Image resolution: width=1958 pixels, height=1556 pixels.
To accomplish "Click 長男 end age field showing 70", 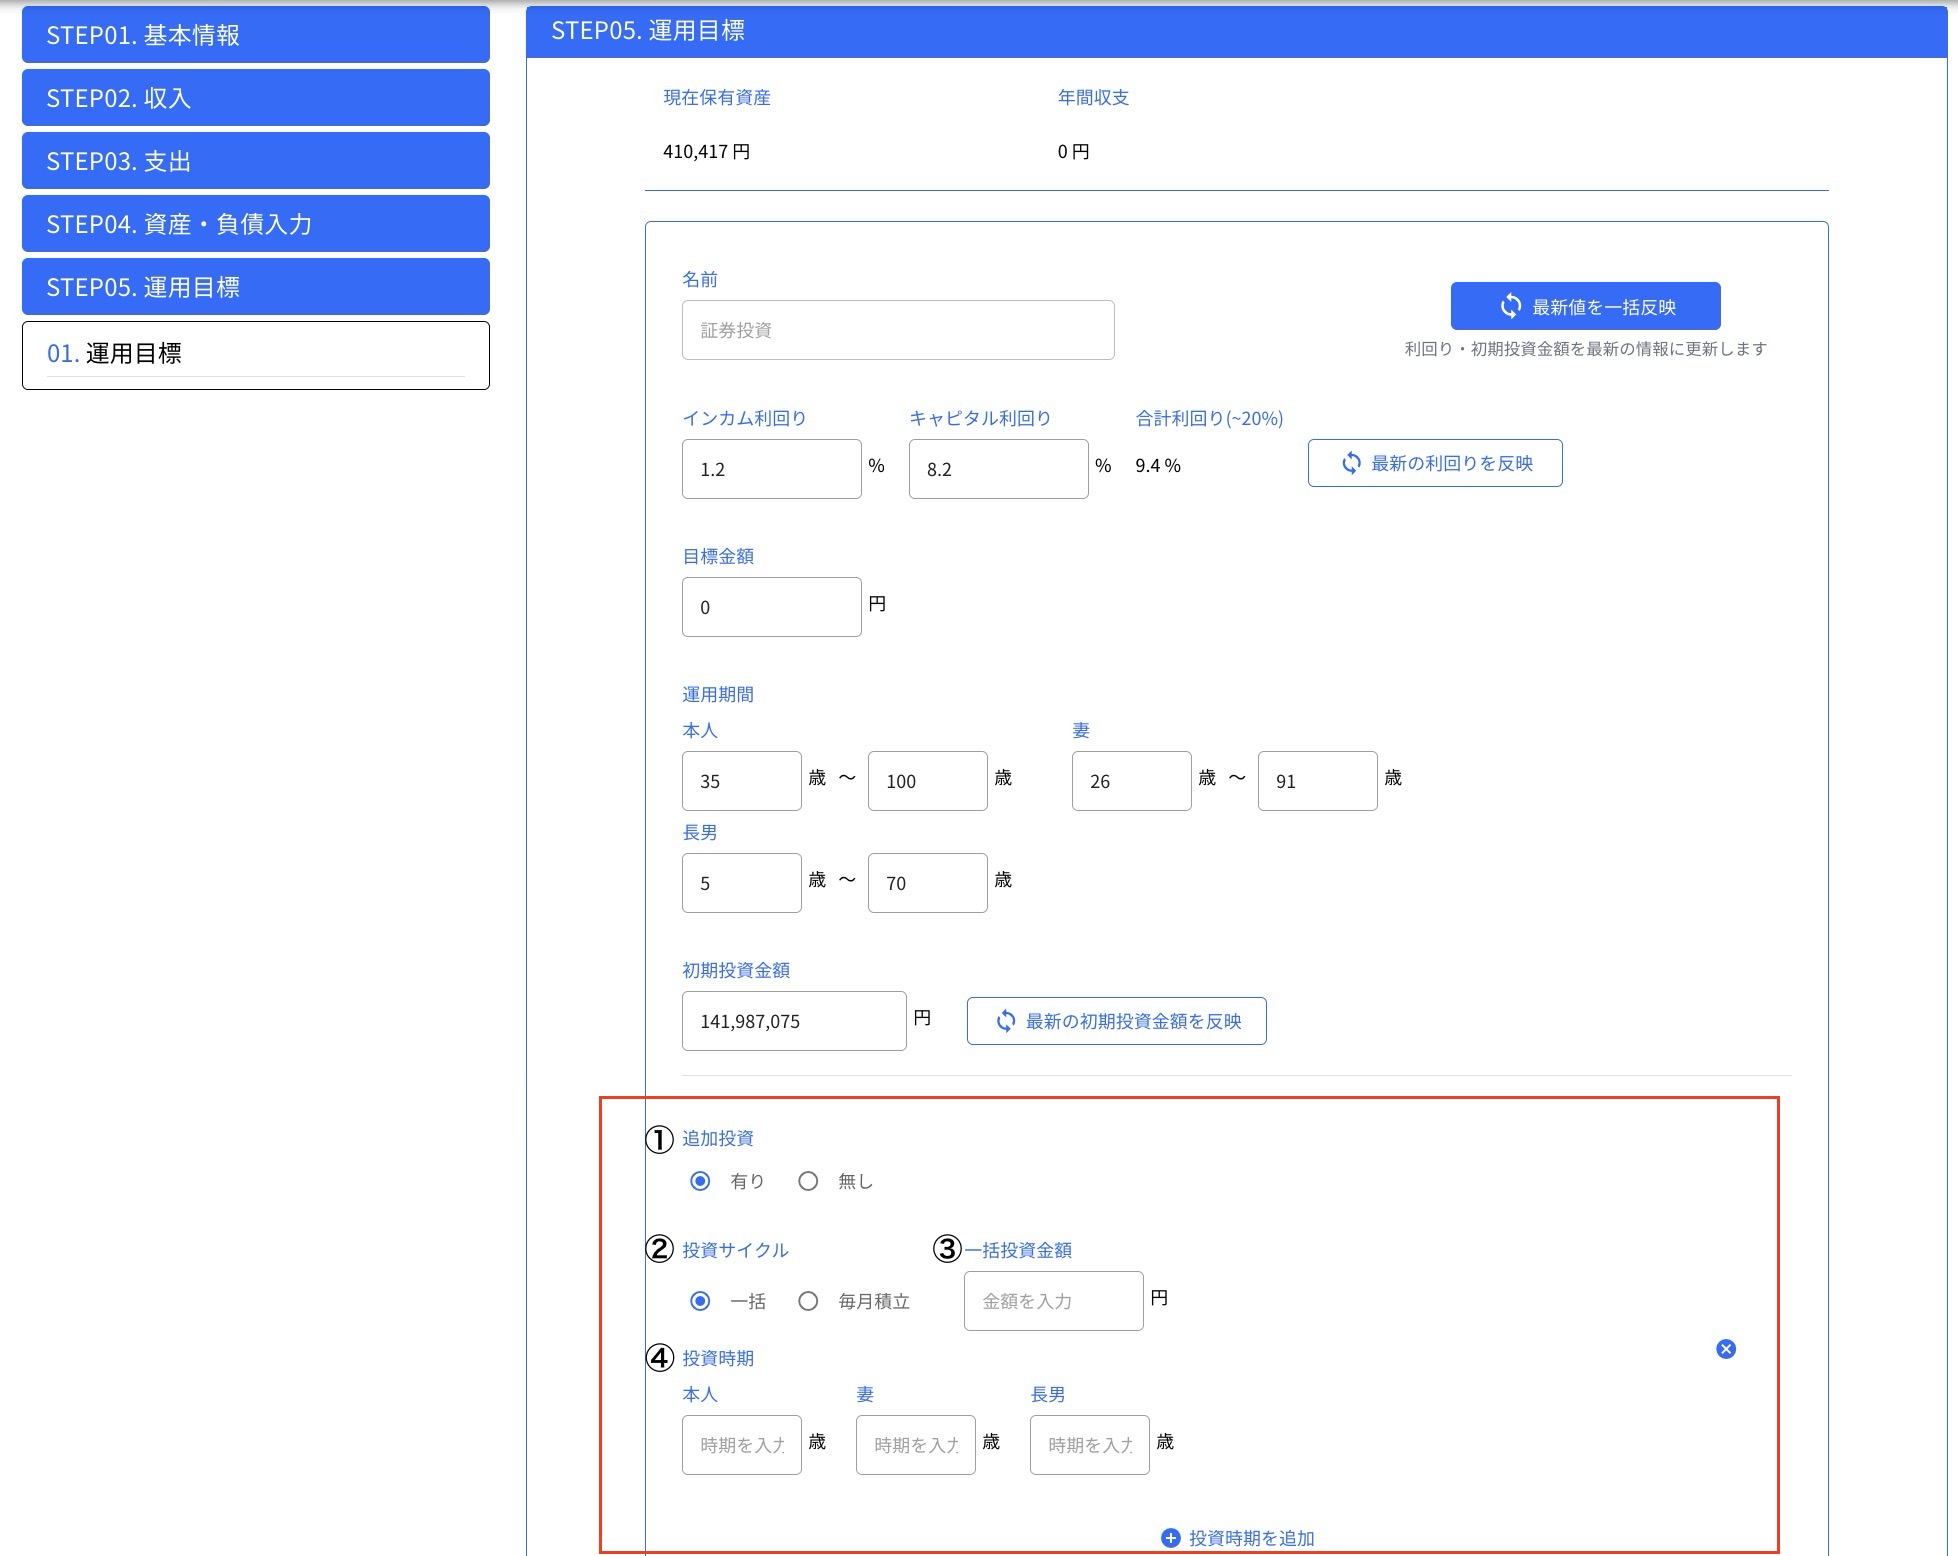I will click(928, 883).
